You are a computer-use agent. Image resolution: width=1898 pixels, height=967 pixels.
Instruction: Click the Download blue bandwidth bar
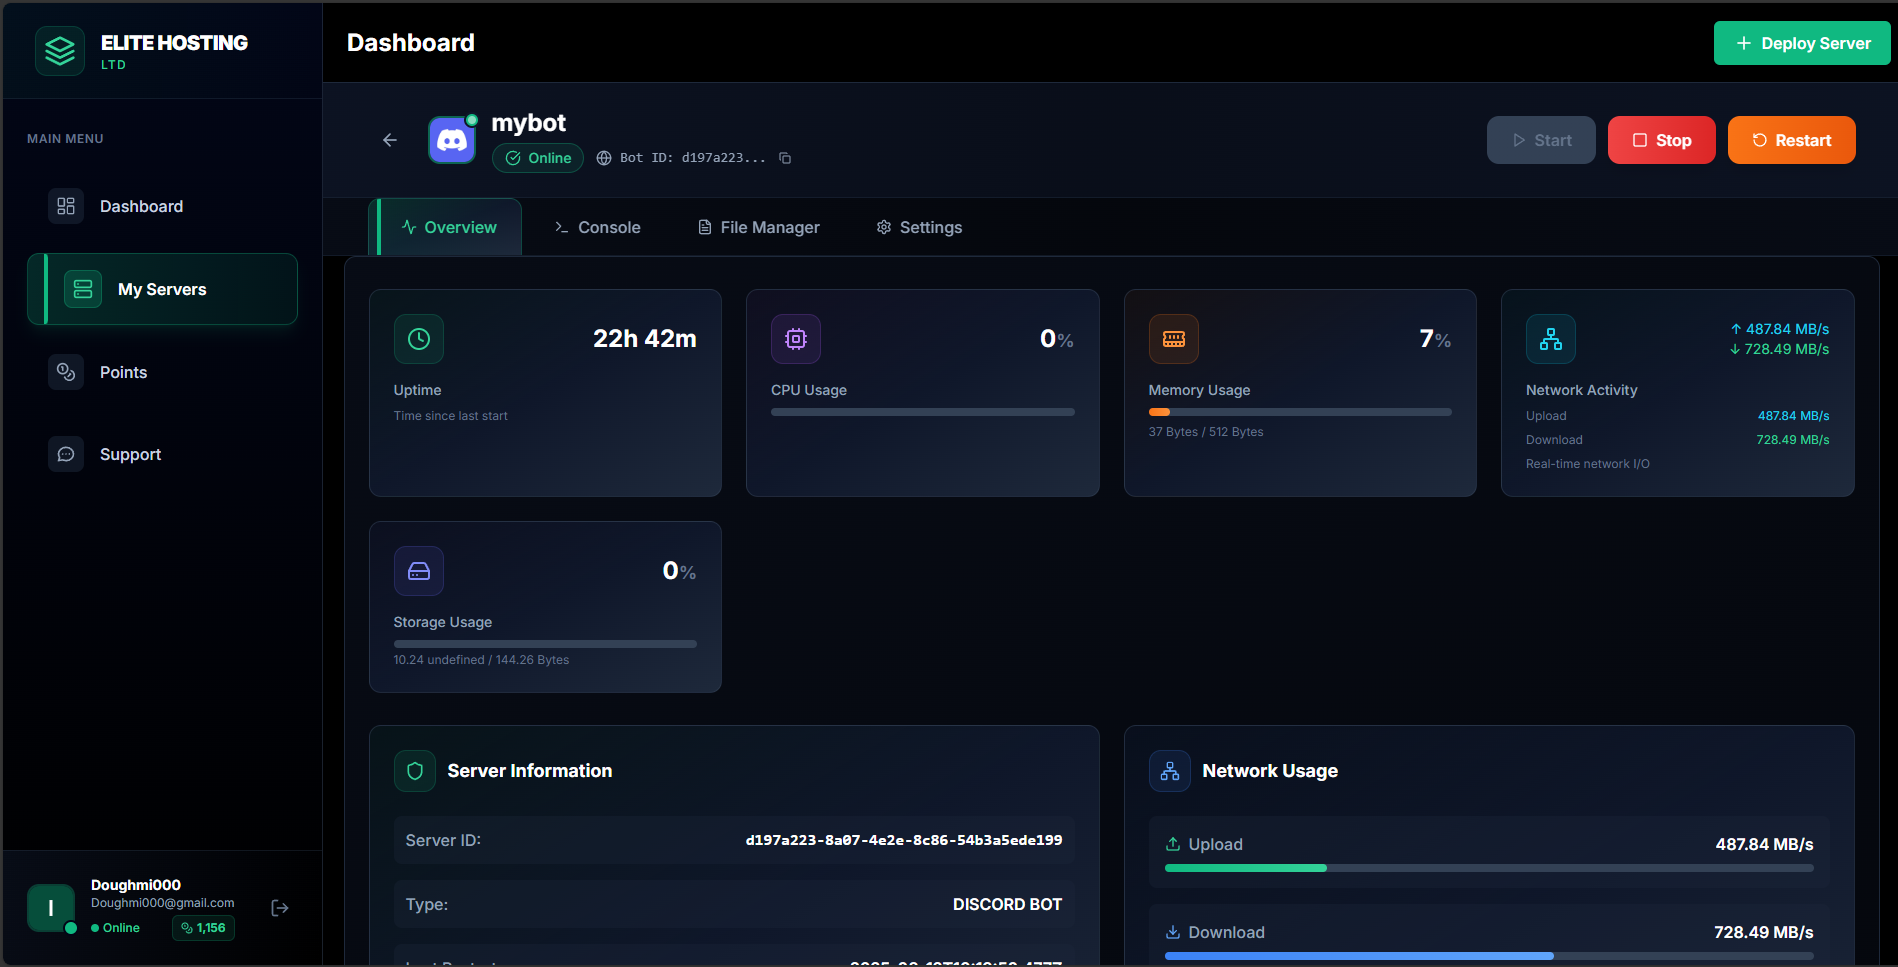[1359, 956]
